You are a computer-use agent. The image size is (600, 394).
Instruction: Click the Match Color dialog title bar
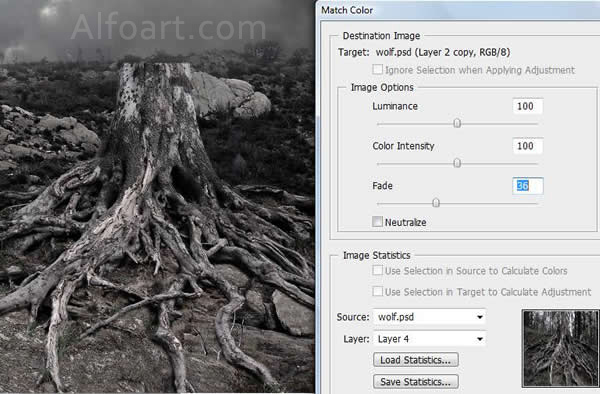point(458,10)
